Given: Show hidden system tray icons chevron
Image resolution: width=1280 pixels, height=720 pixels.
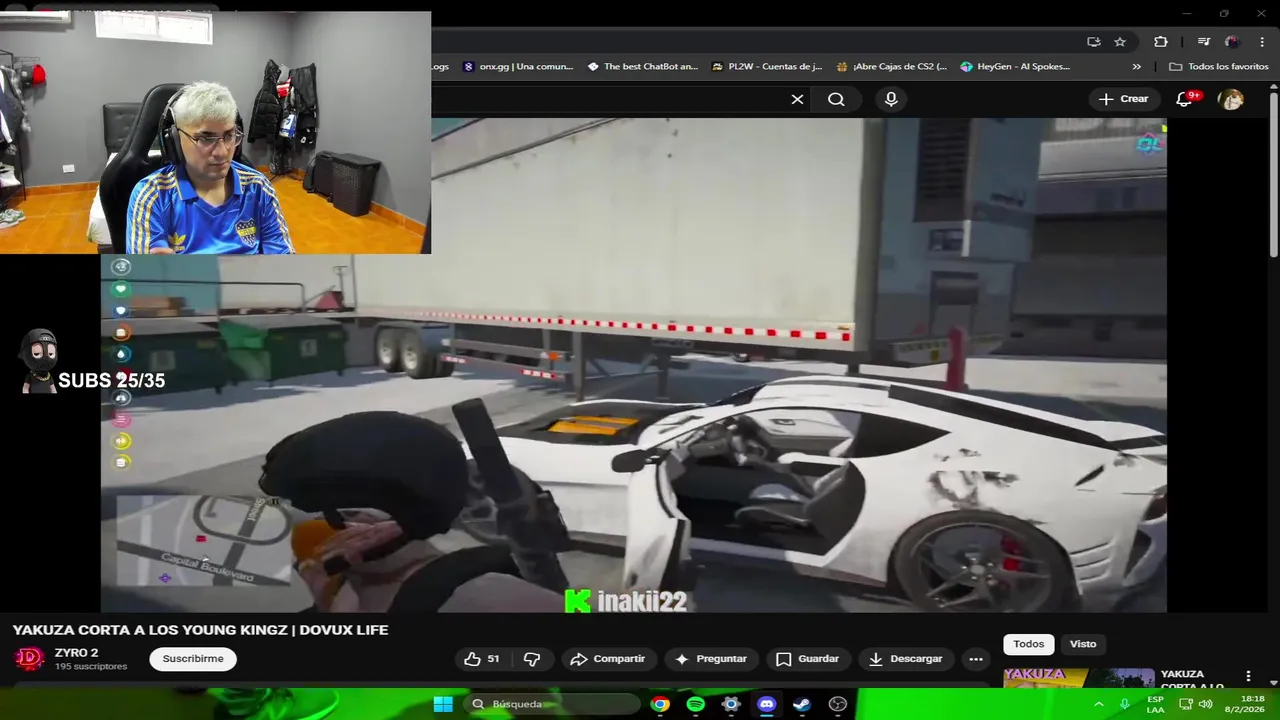Looking at the screenshot, I should tap(1098, 704).
